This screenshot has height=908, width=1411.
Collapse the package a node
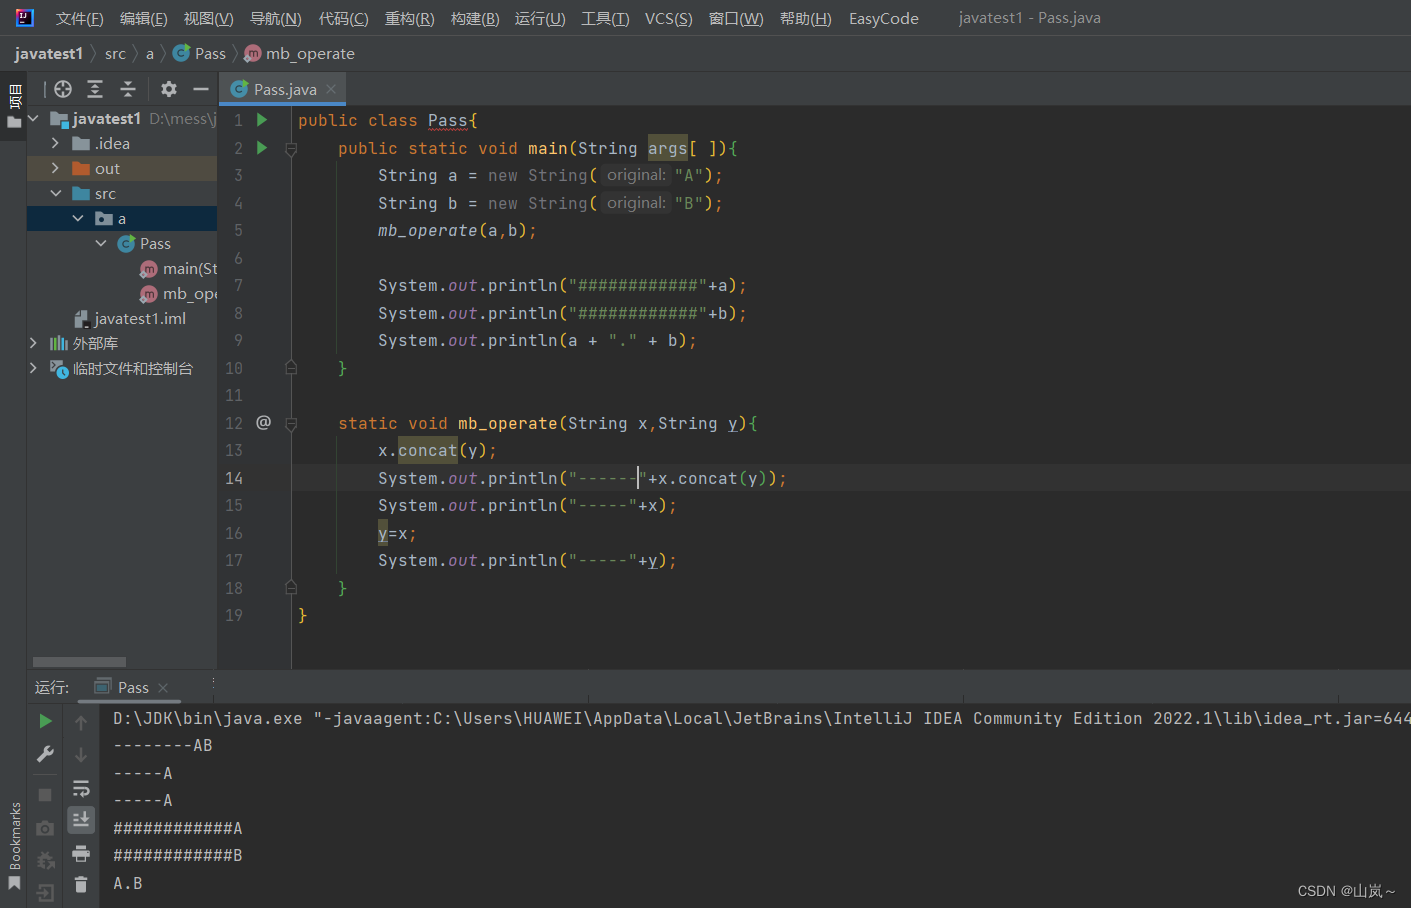78,219
